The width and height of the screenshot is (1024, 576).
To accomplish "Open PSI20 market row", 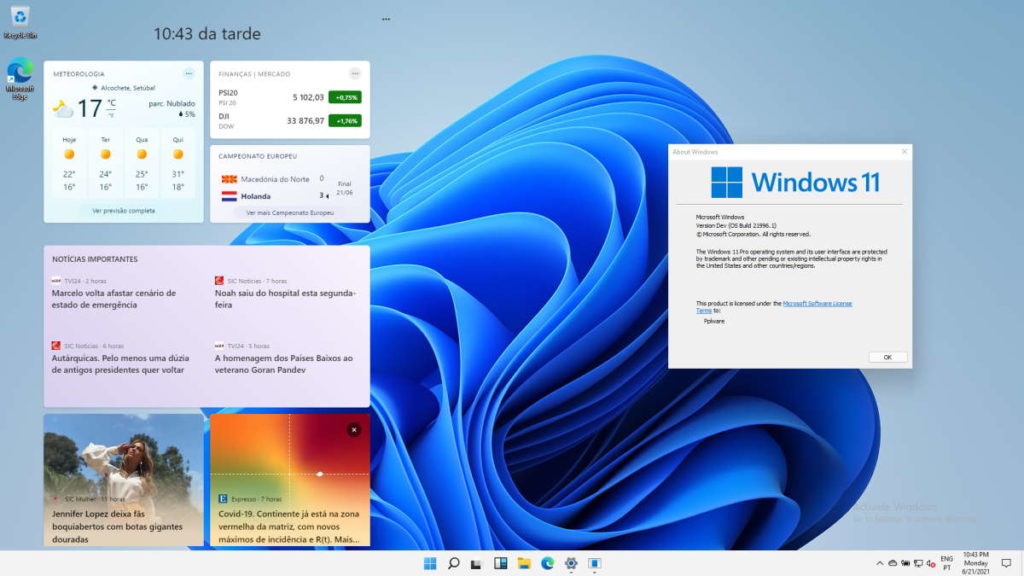I will pos(289,97).
